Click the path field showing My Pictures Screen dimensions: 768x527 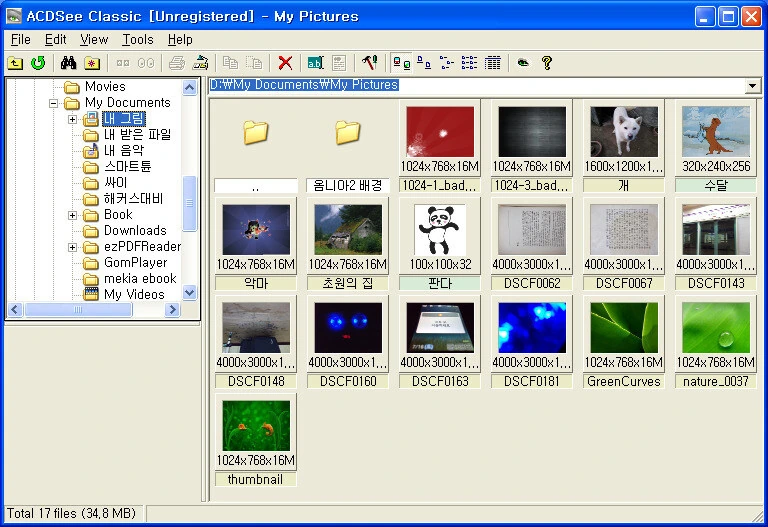coord(476,85)
